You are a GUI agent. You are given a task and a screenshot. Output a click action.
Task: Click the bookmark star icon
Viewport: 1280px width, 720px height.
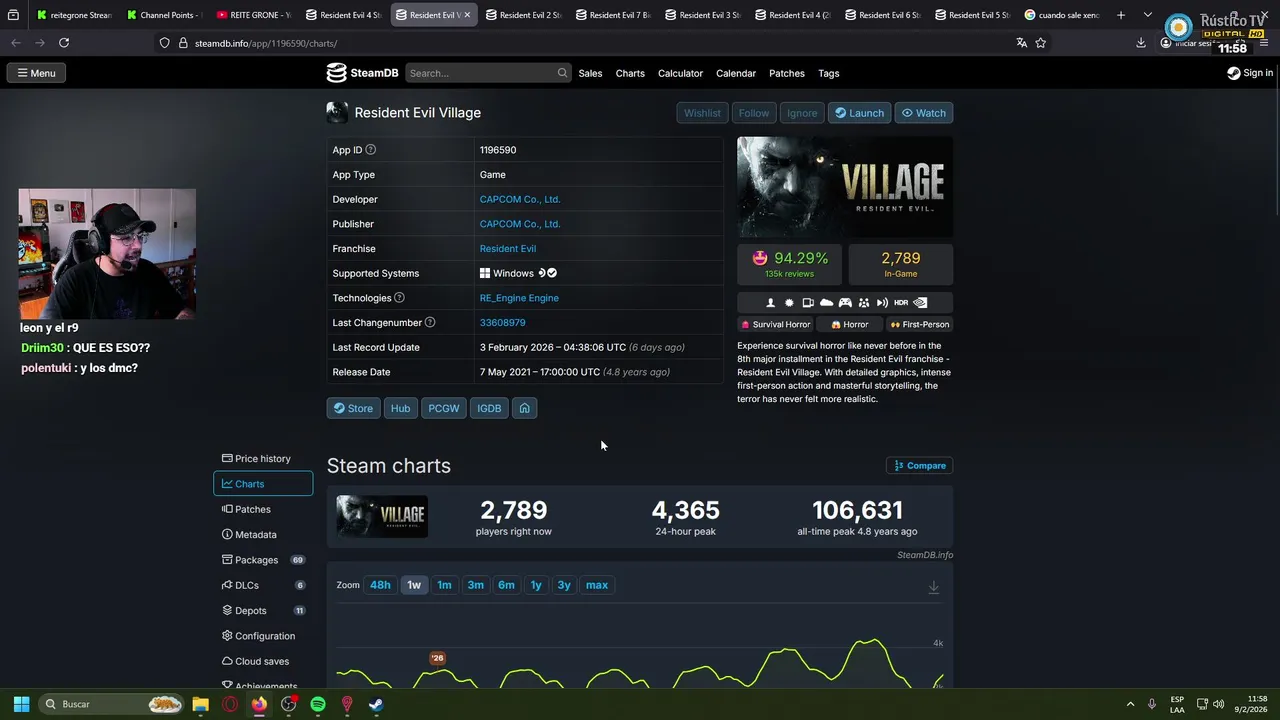tap(1041, 43)
